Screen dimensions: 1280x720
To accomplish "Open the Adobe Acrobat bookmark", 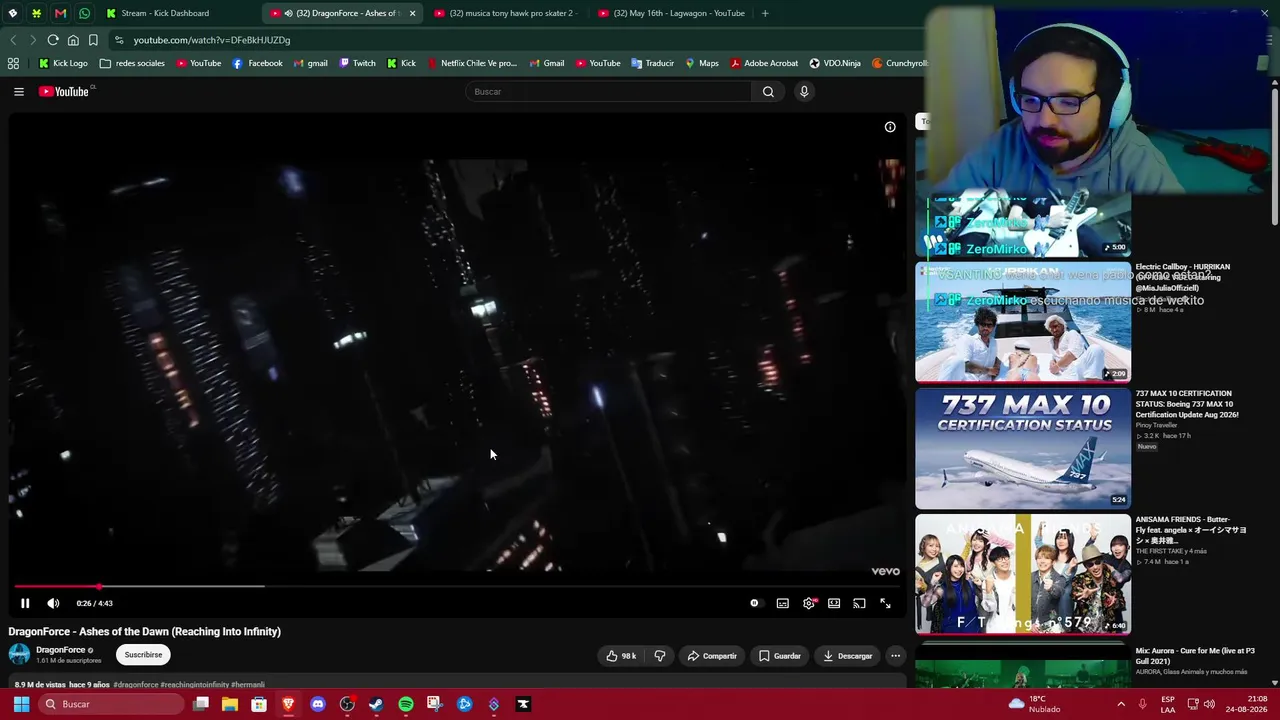I will pos(764,63).
